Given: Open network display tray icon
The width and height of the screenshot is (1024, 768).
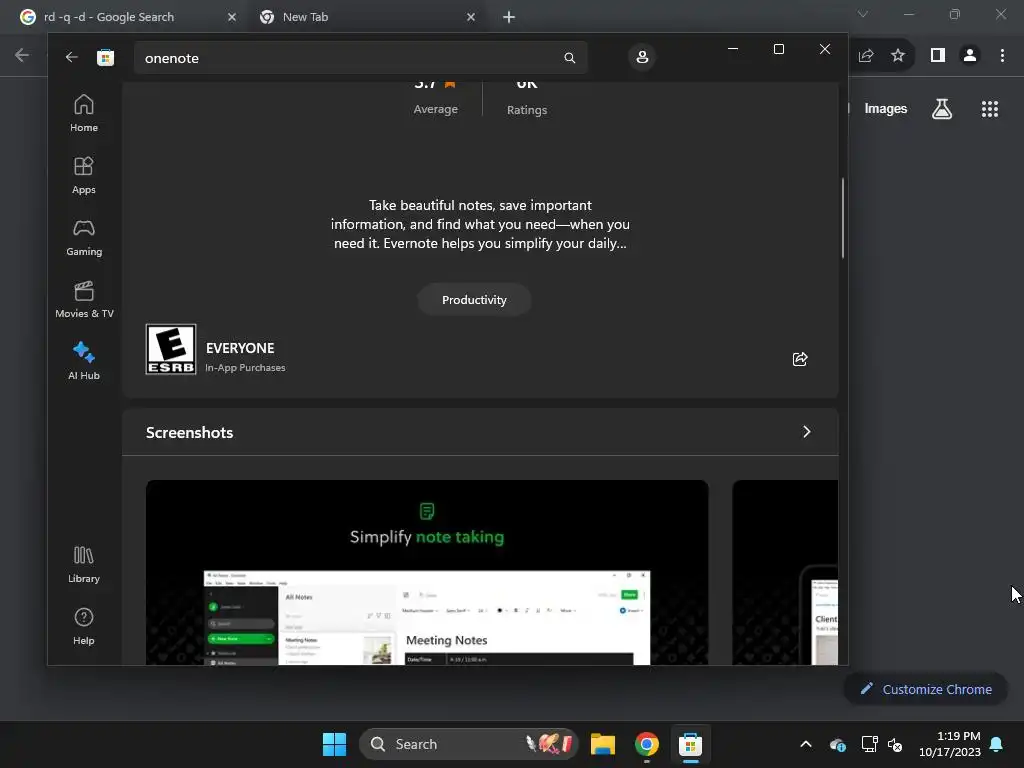Looking at the screenshot, I should coord(869,744).
